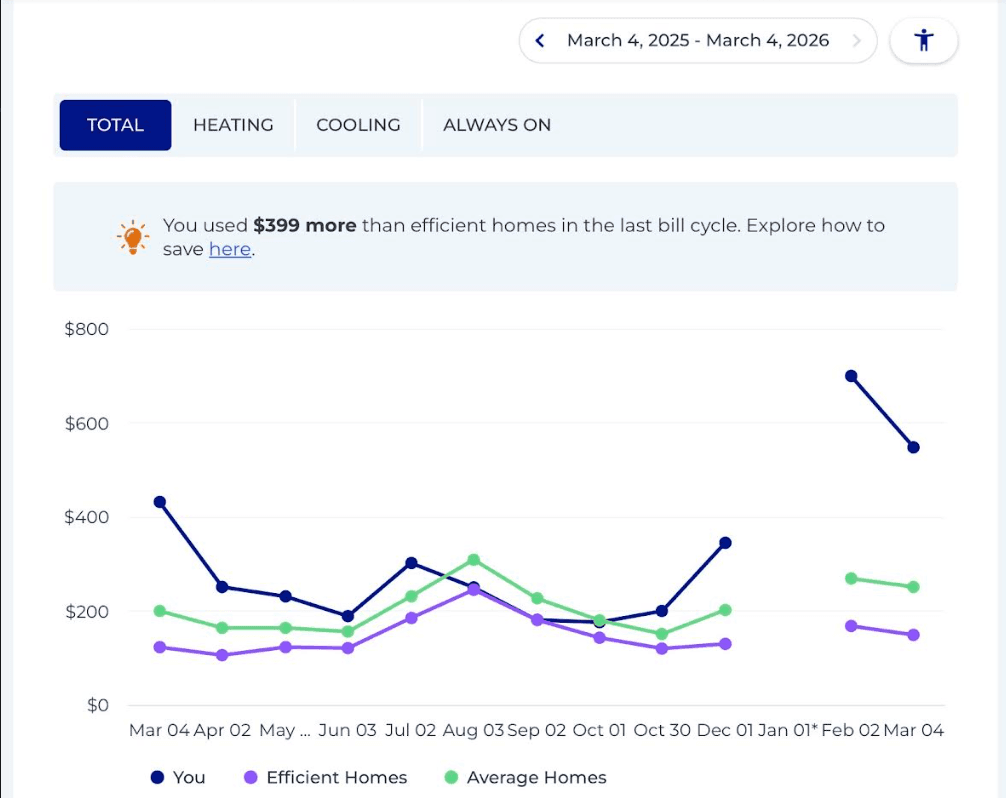The height and width of the screenshot is (798, 1006).
Task: Click the accessibility person icon button
Action: (x=924, y=41)
